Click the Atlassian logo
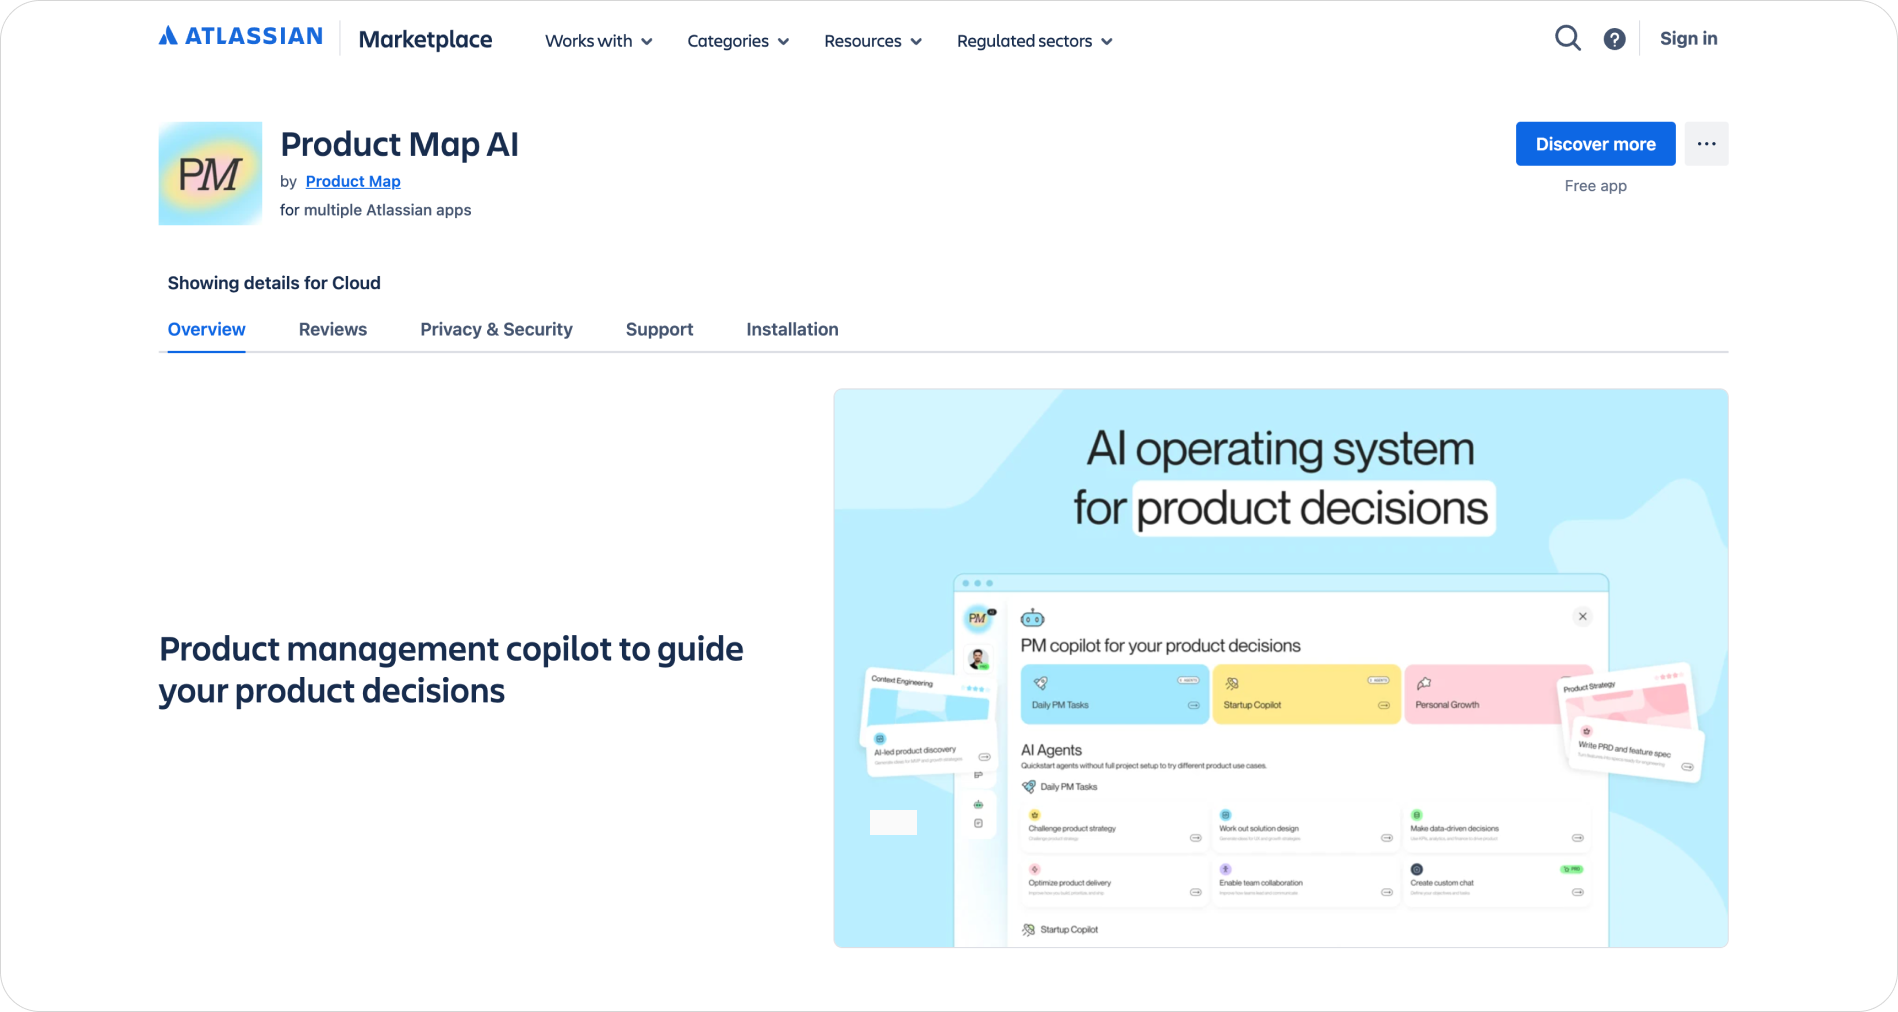 point(240,37)
